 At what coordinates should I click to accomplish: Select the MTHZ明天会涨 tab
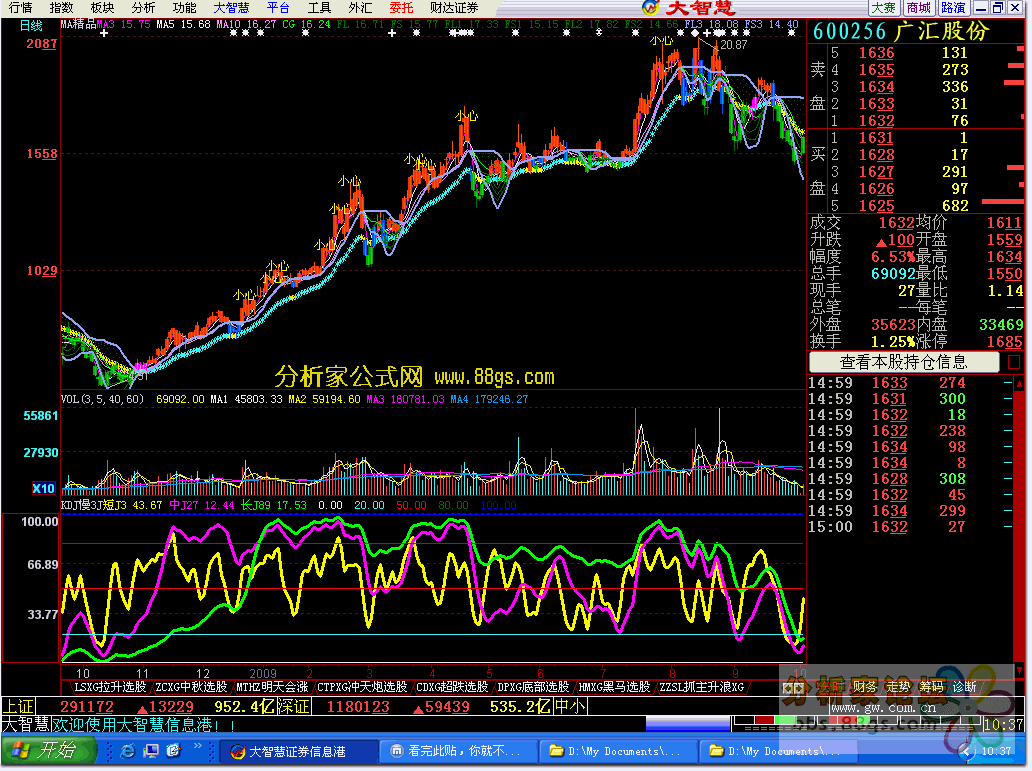coord(271,687)
